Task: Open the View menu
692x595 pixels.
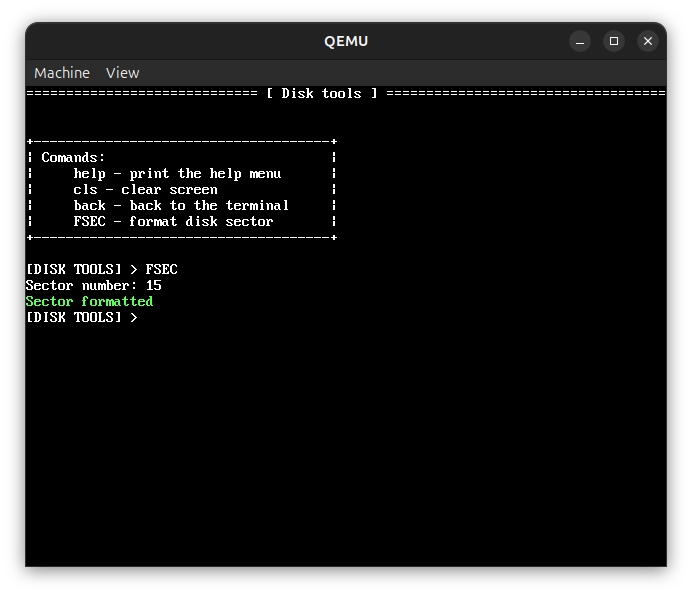Action: (x=122, y=73)
